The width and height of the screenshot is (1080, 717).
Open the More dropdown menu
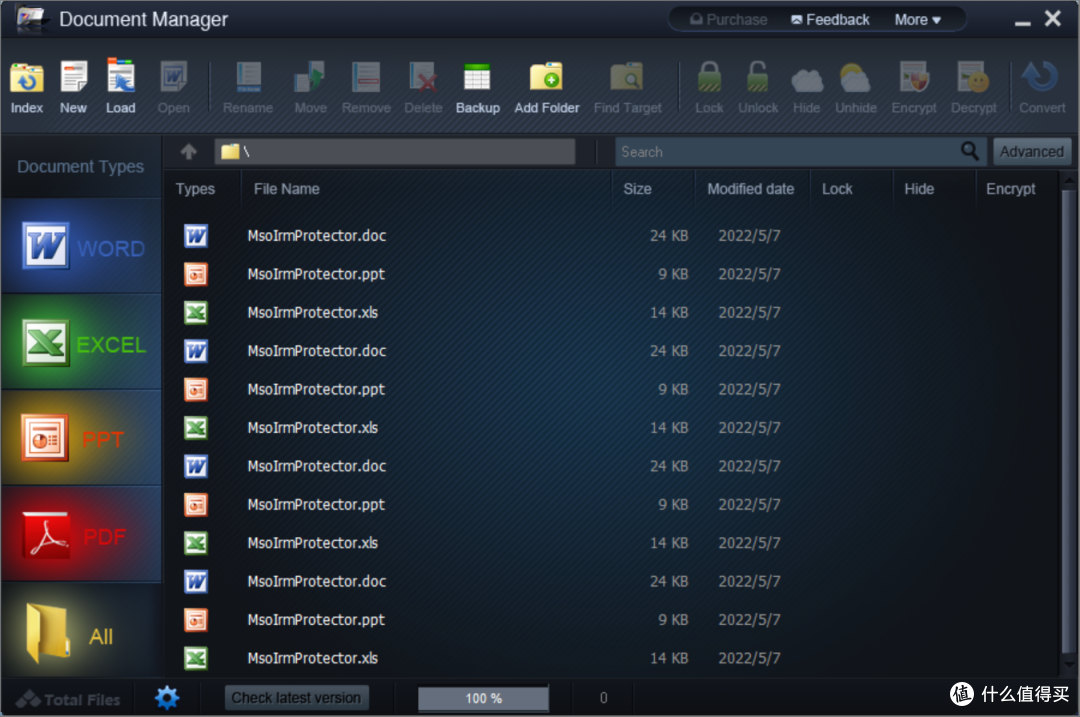(x=917, y=19)
